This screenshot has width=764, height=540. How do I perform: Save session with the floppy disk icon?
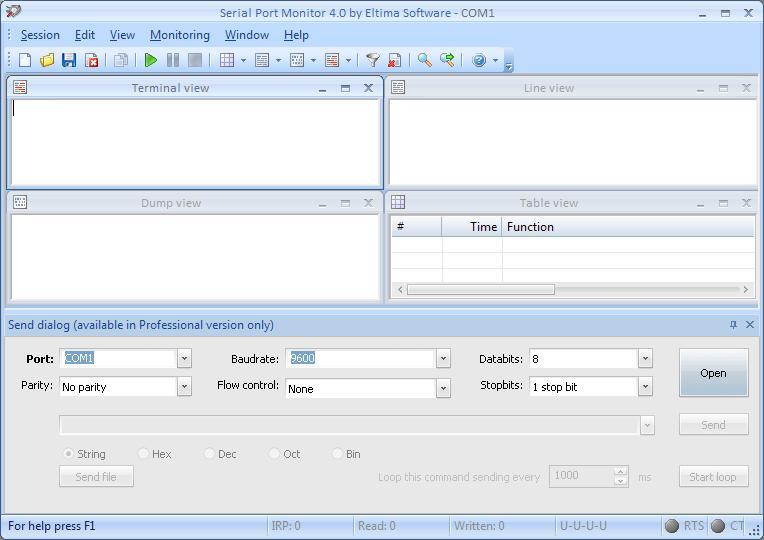69,60
